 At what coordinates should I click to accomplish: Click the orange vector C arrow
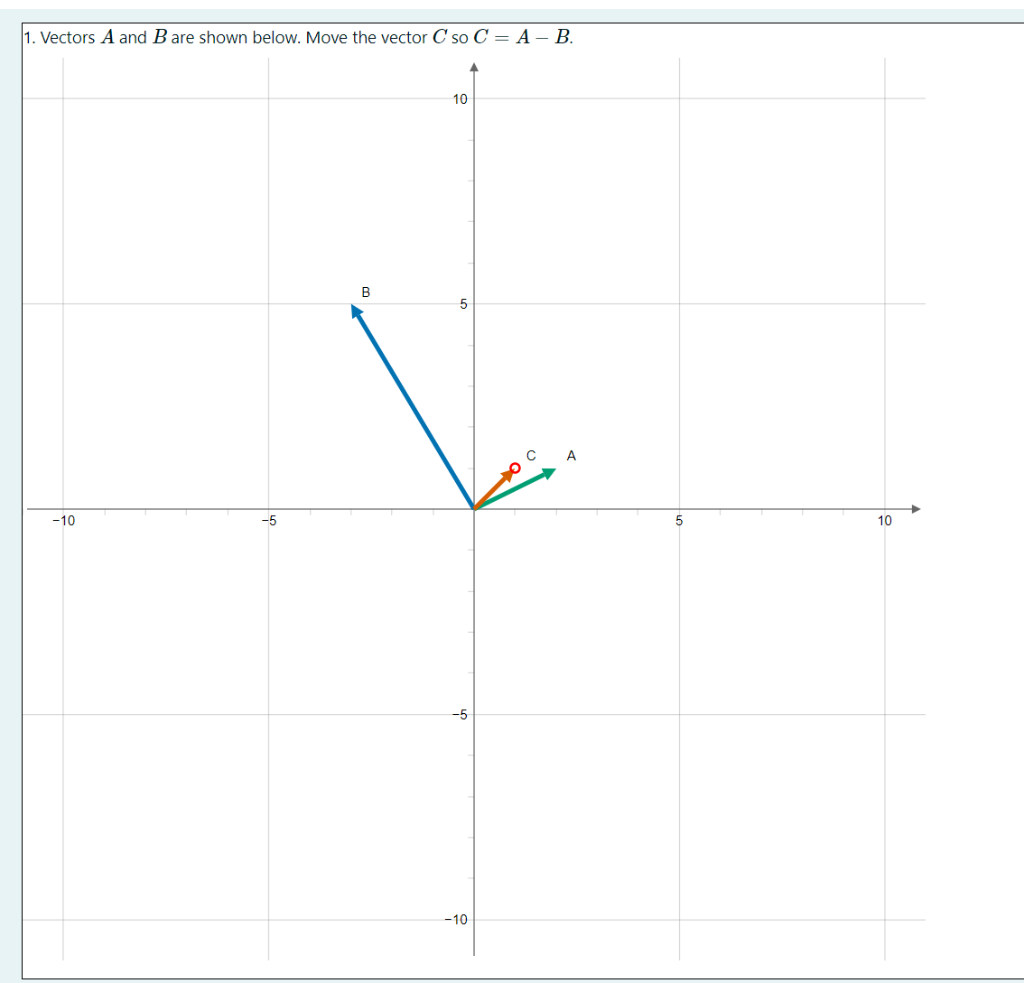pos(497,487)
